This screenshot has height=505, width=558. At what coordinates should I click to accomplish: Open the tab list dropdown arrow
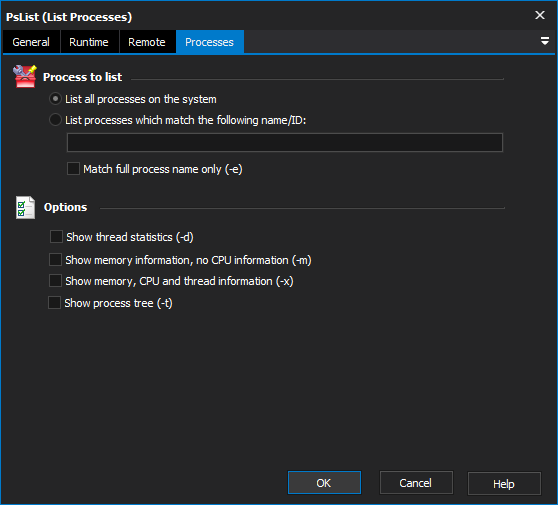click(x=544, y=41)
